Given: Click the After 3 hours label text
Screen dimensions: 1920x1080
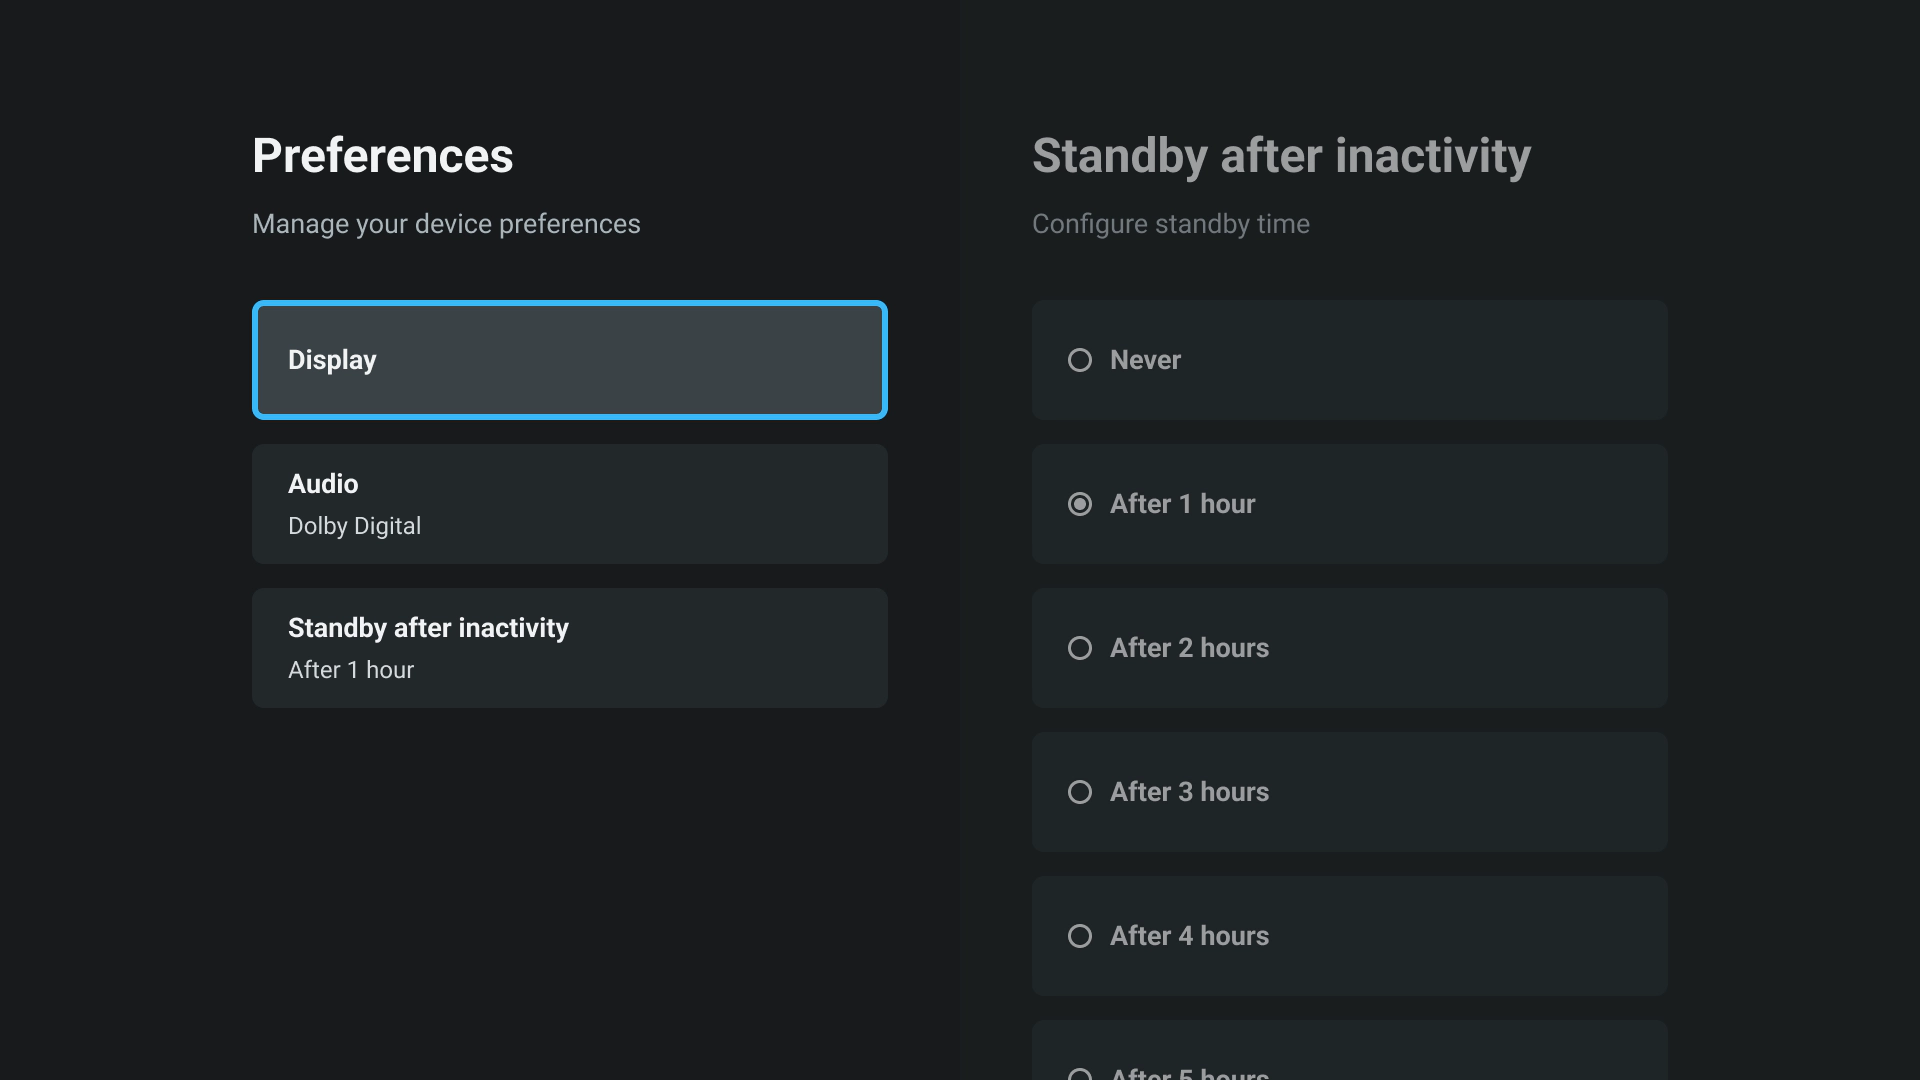Looking at the screenshot, I should [1189, 792].
